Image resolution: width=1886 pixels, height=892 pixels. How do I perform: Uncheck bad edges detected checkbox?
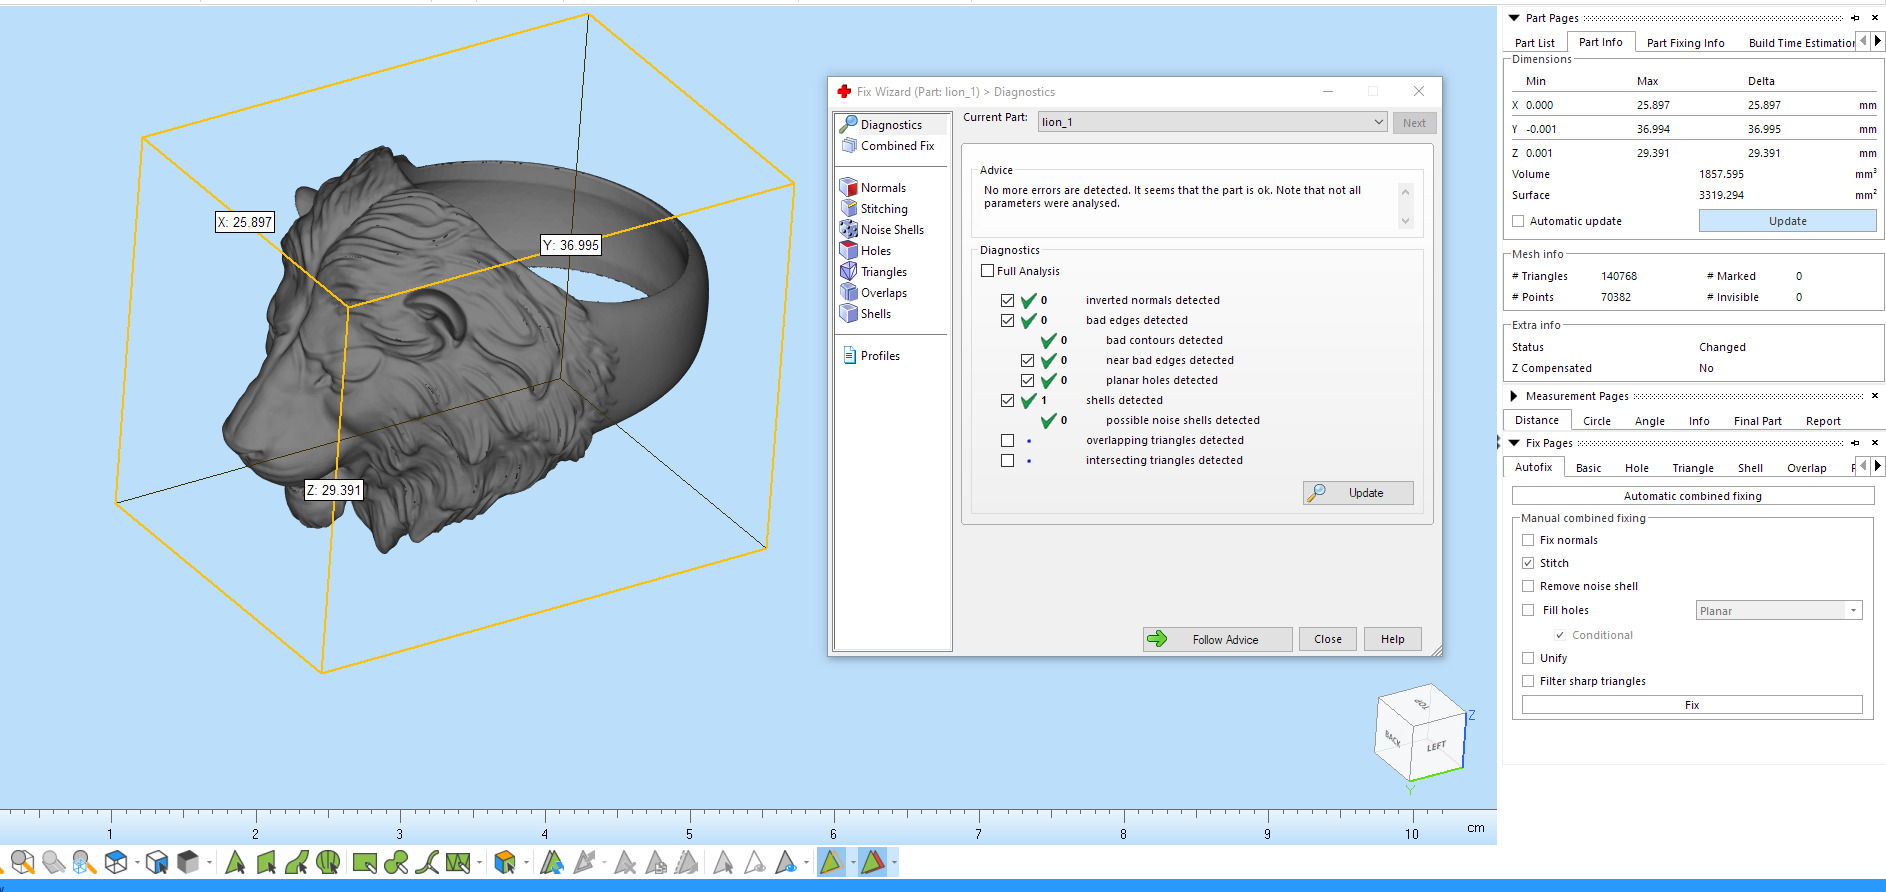[x=1007, y=320]
